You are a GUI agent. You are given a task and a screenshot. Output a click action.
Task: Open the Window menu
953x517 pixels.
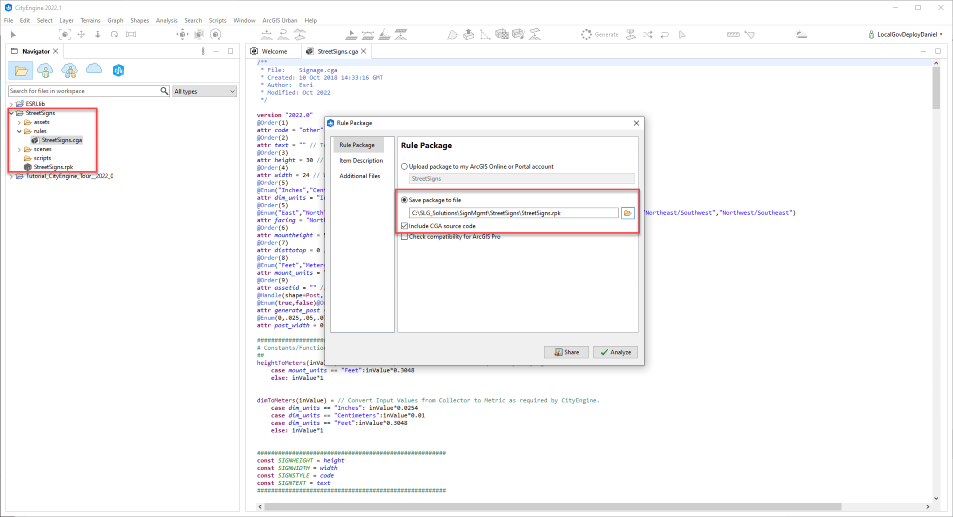click(244, 20)
